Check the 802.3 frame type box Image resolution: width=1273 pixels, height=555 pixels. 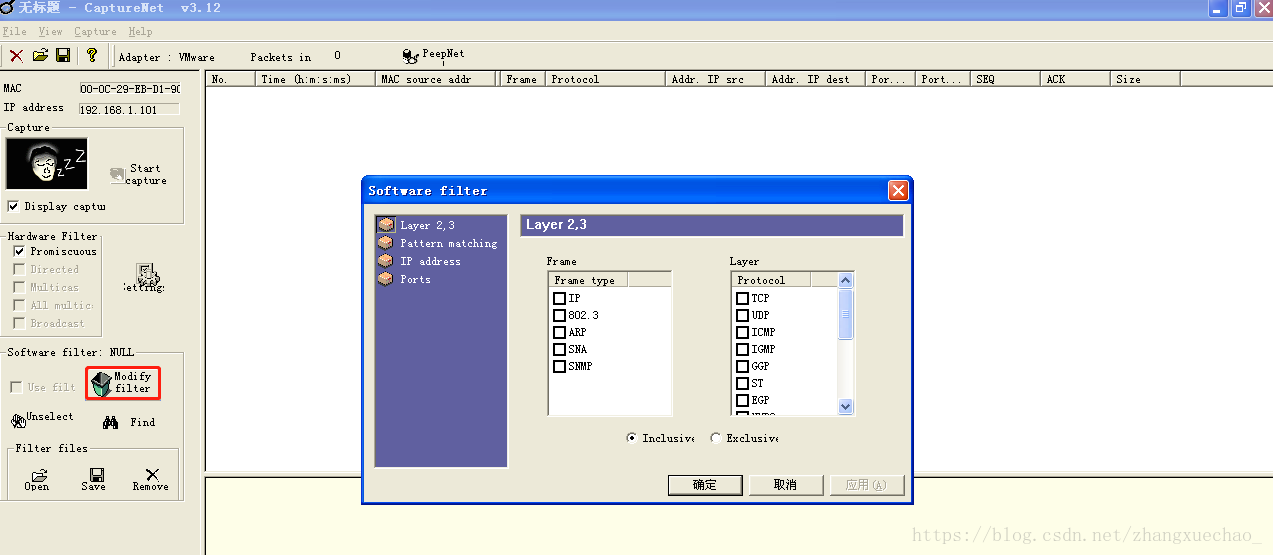coord(559,315)
